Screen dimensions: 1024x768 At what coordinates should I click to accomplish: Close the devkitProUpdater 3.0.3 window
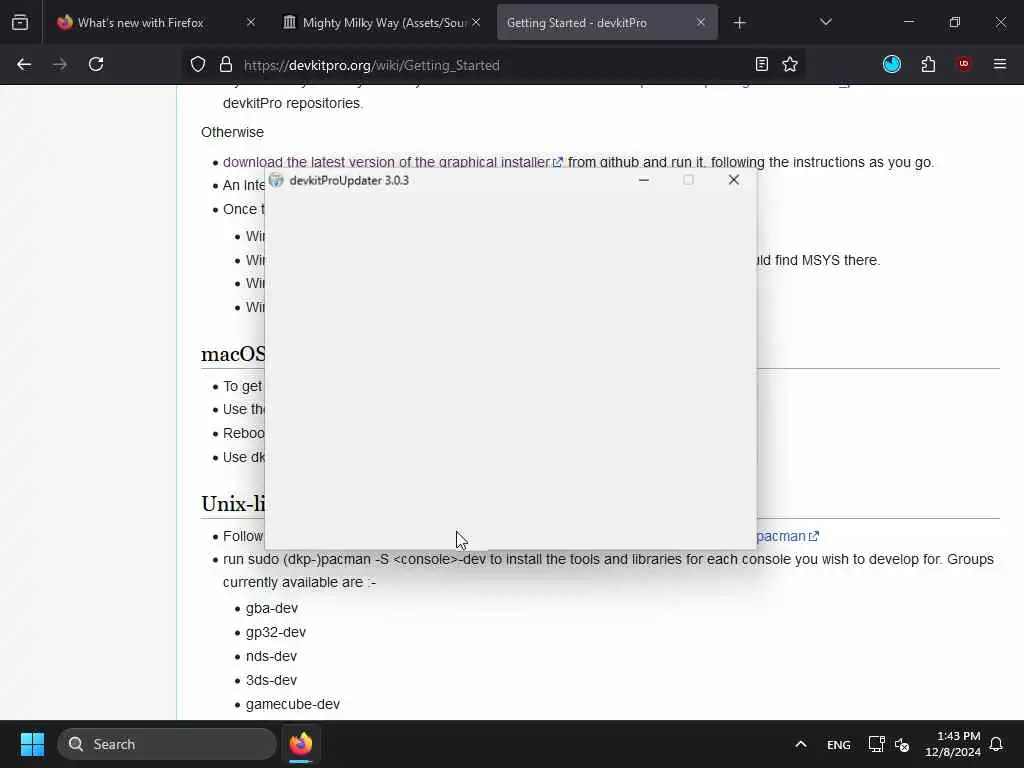(x=734, y=180)
